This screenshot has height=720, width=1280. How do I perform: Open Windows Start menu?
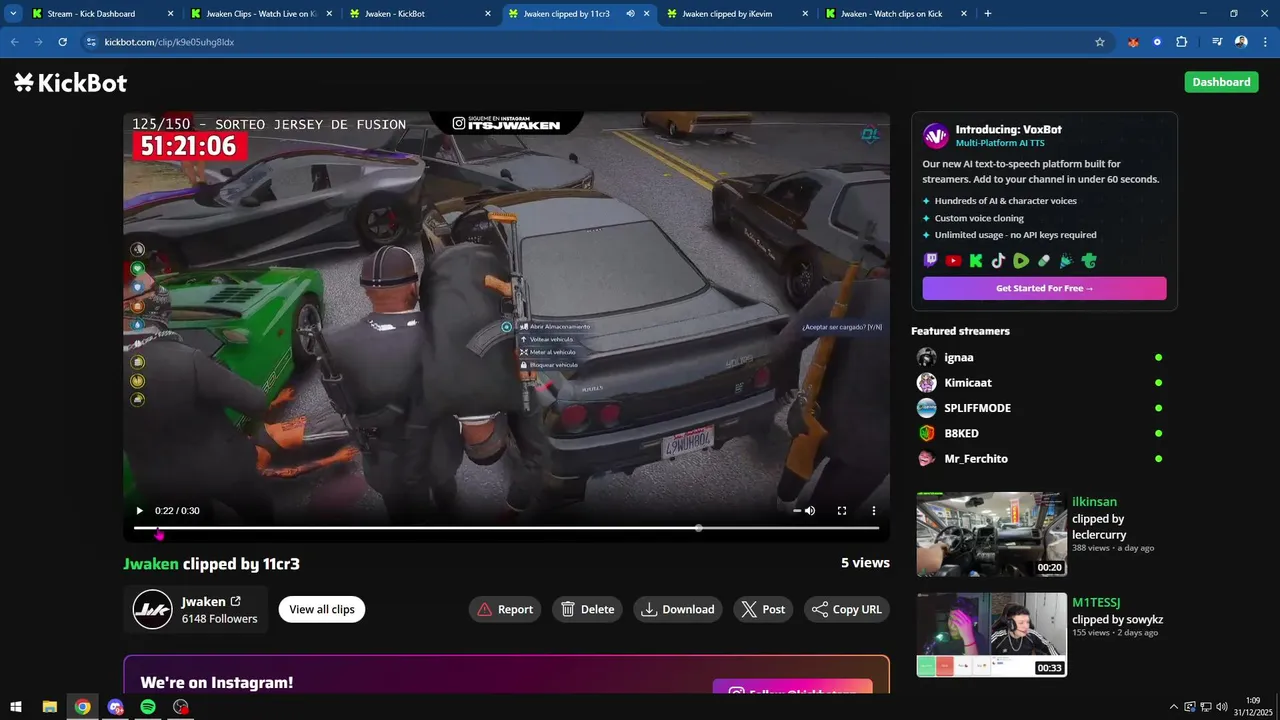point(16,707)
